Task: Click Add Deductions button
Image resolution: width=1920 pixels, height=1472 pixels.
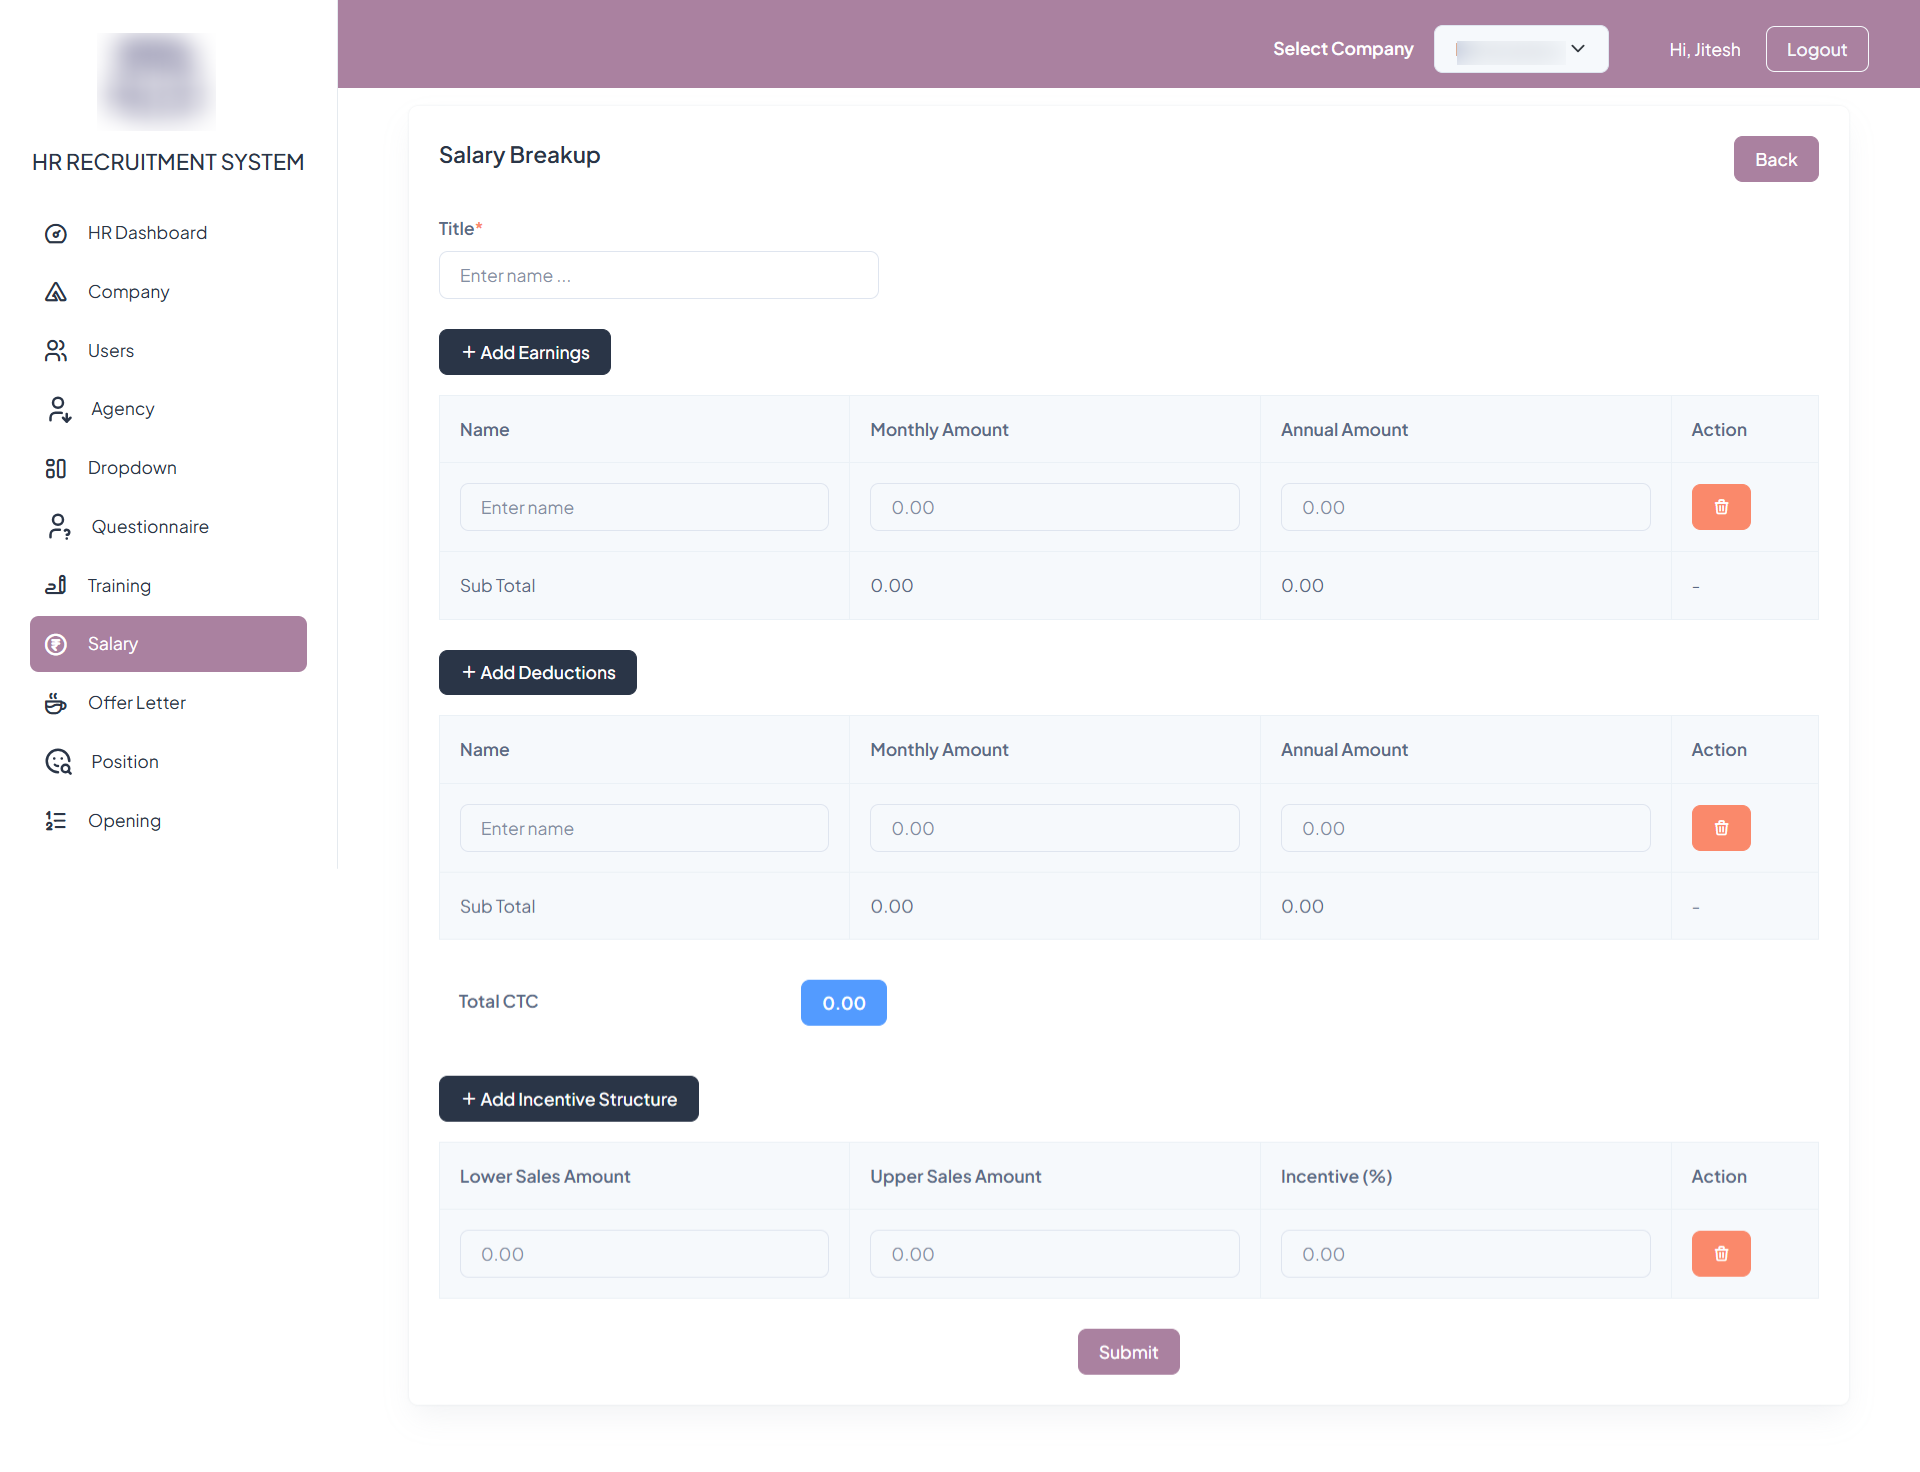Action: coord(538,673)
